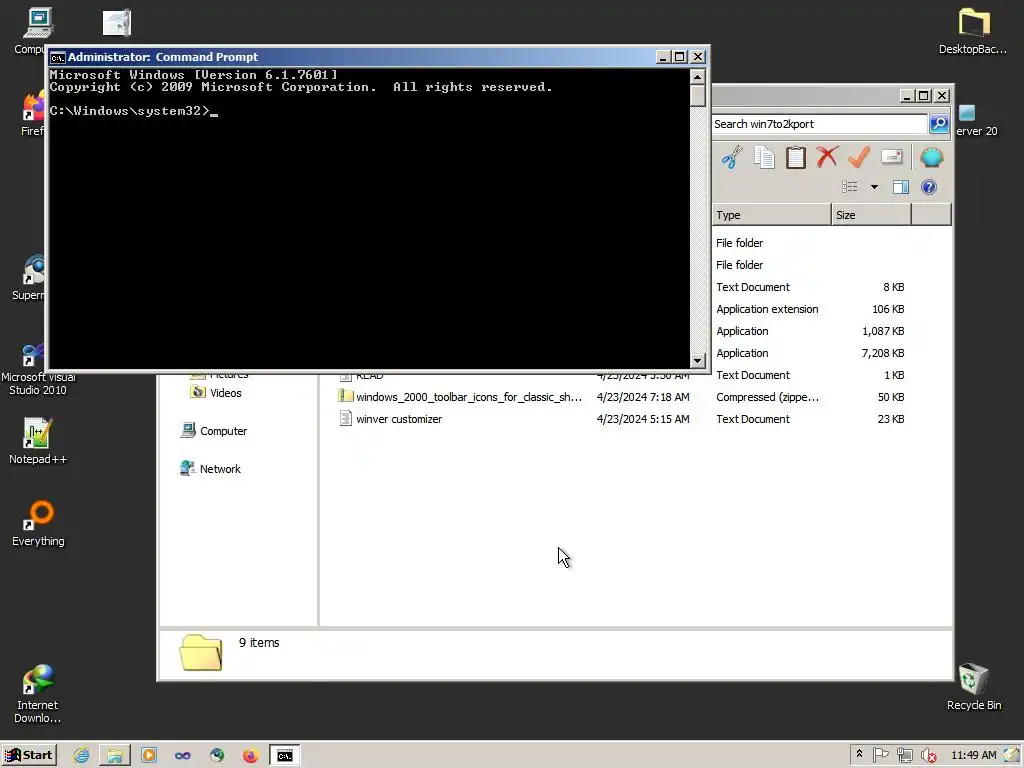Viewport: 1024px width, 768px height.
Task: Switch to Command Prompt taskbar button
Action: [x=285, y=756]
